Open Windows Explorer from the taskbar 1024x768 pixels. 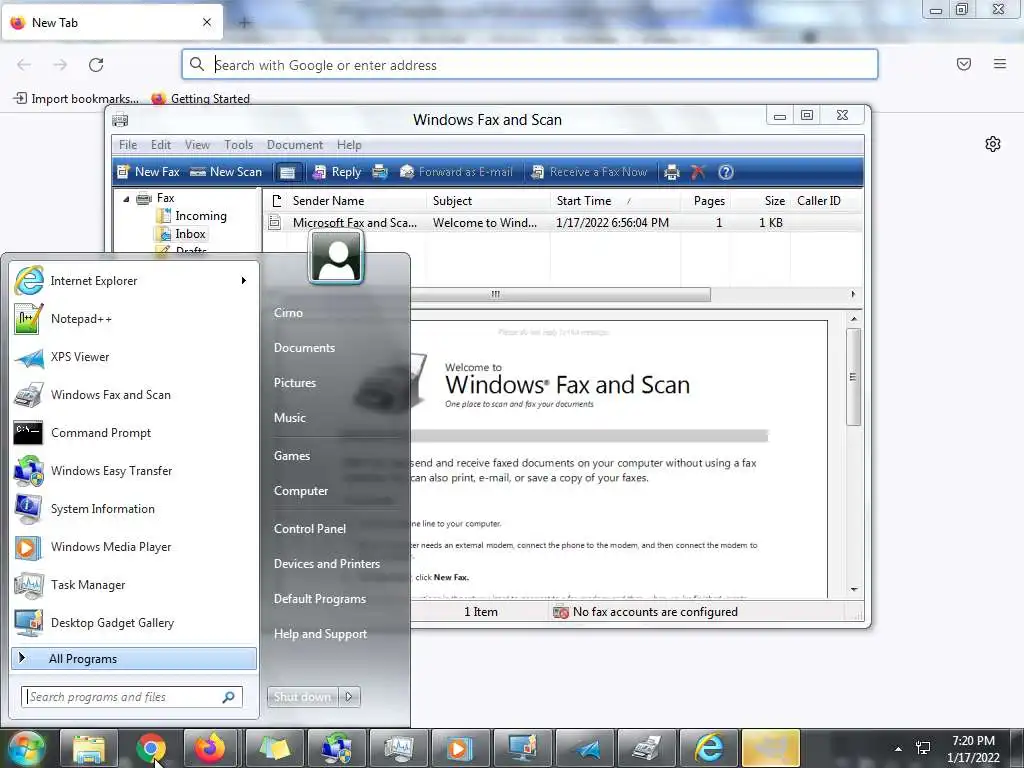click(x=89, y=748)
